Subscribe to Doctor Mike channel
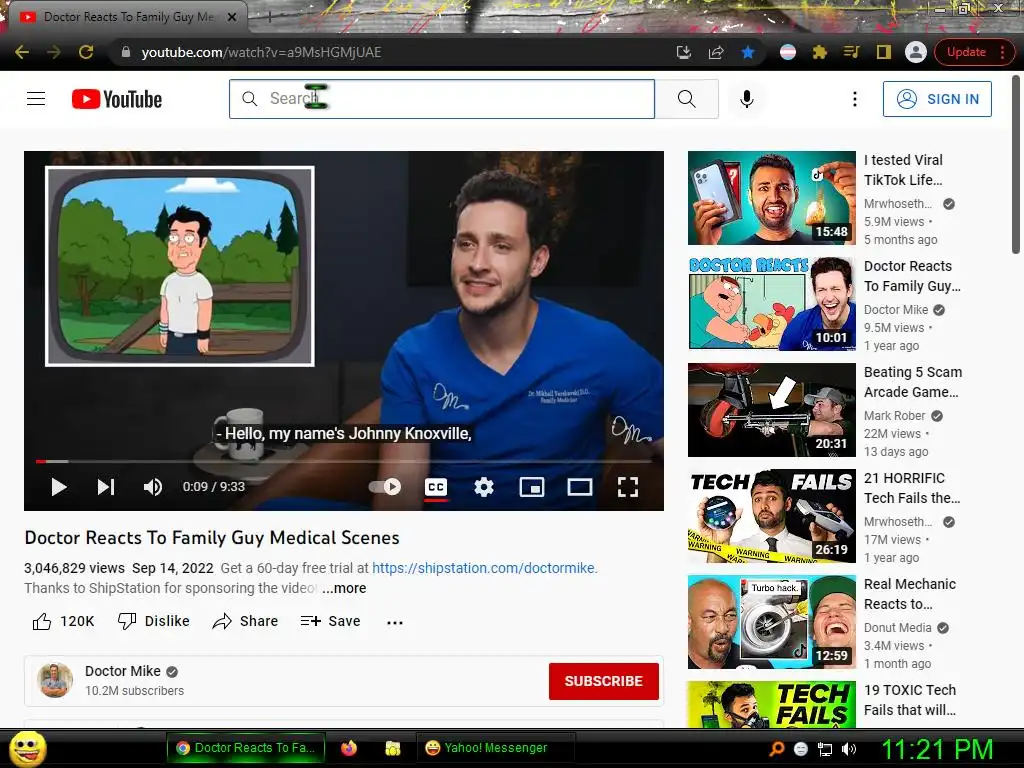This screenshot has height=768, width=1024. [x=603, y=681]
